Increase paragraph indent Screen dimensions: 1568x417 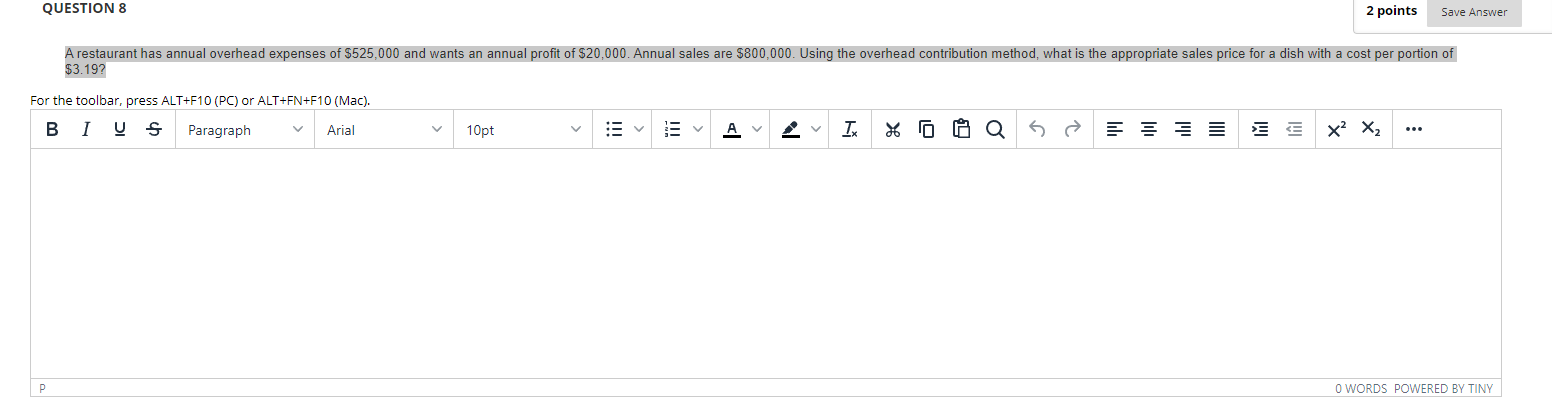tap(1260, 130)
